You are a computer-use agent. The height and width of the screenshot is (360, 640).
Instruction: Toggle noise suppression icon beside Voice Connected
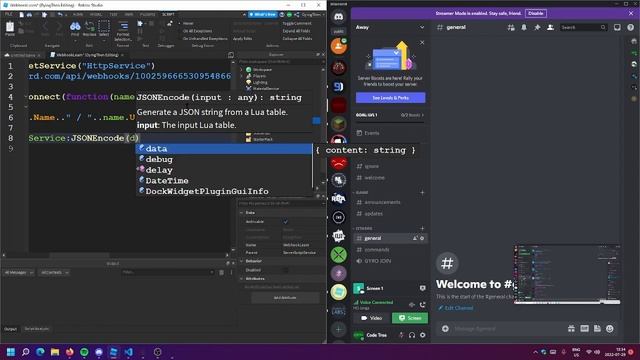tap(411, 304)
